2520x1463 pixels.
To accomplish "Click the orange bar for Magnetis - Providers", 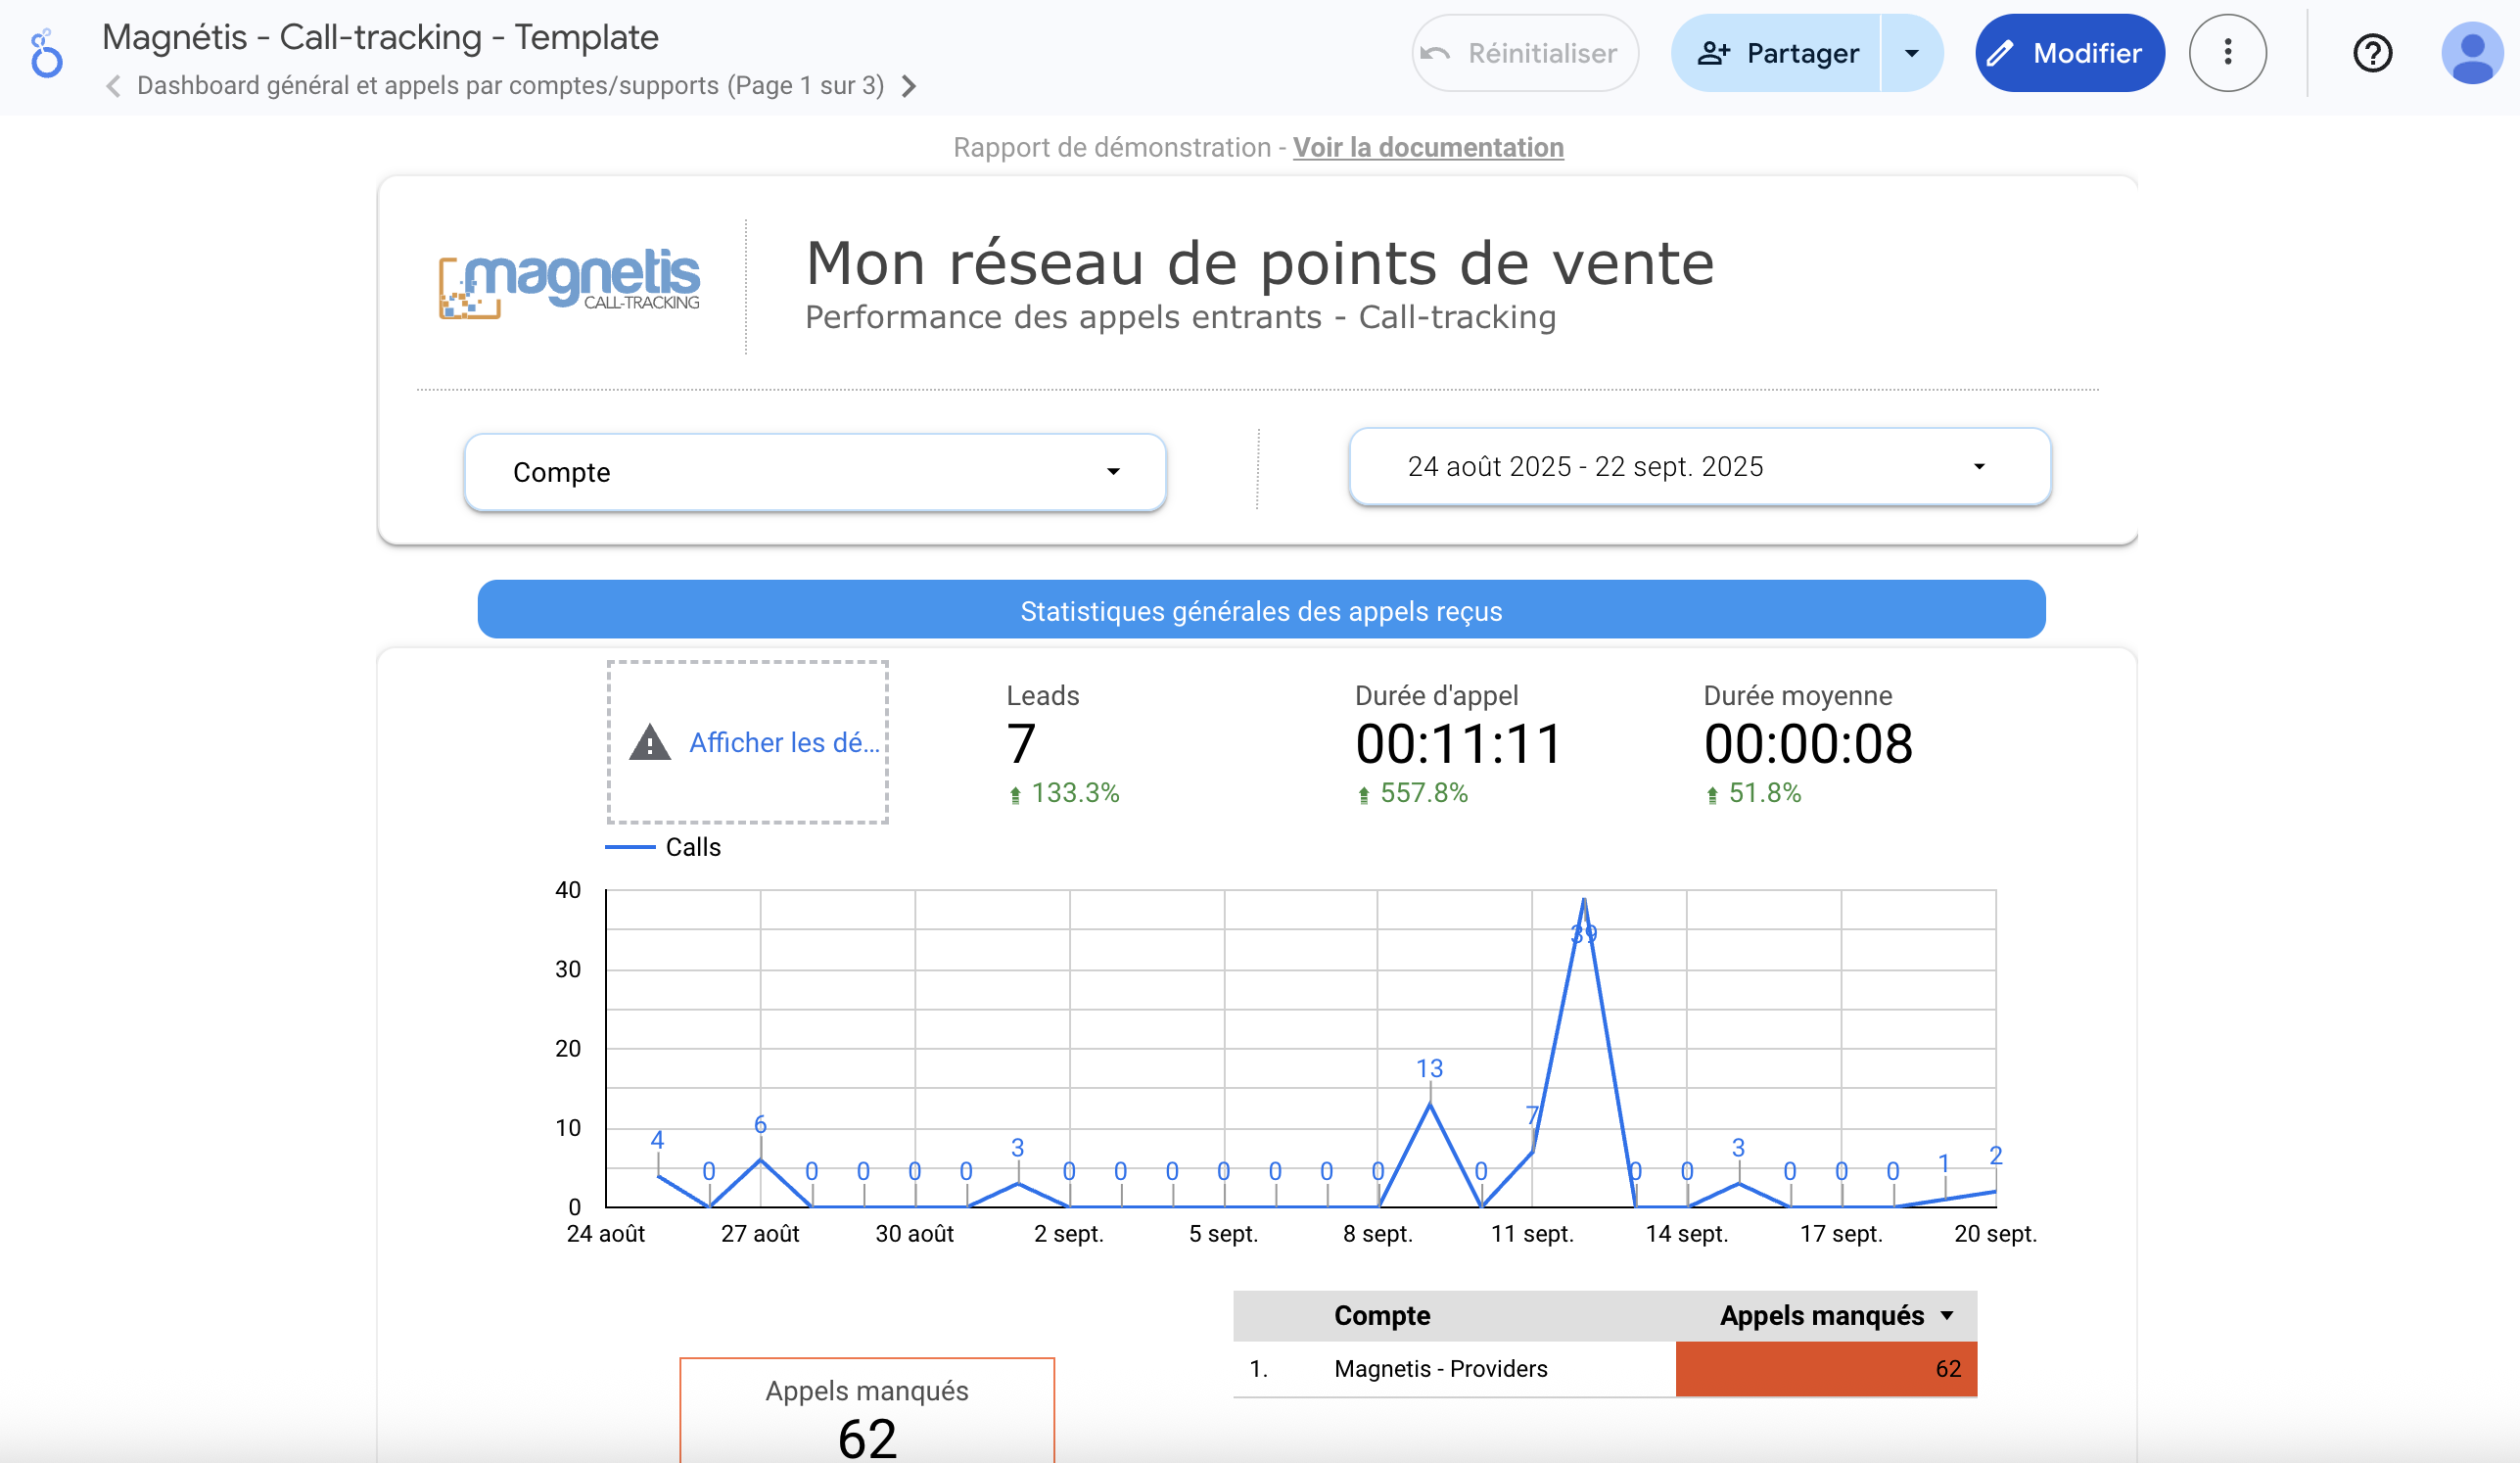I will [1825, 1368].
